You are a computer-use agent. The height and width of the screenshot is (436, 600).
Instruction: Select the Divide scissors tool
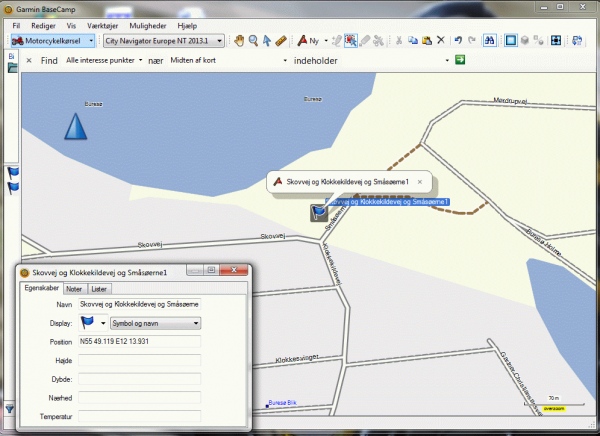click(x=378, y=41)
